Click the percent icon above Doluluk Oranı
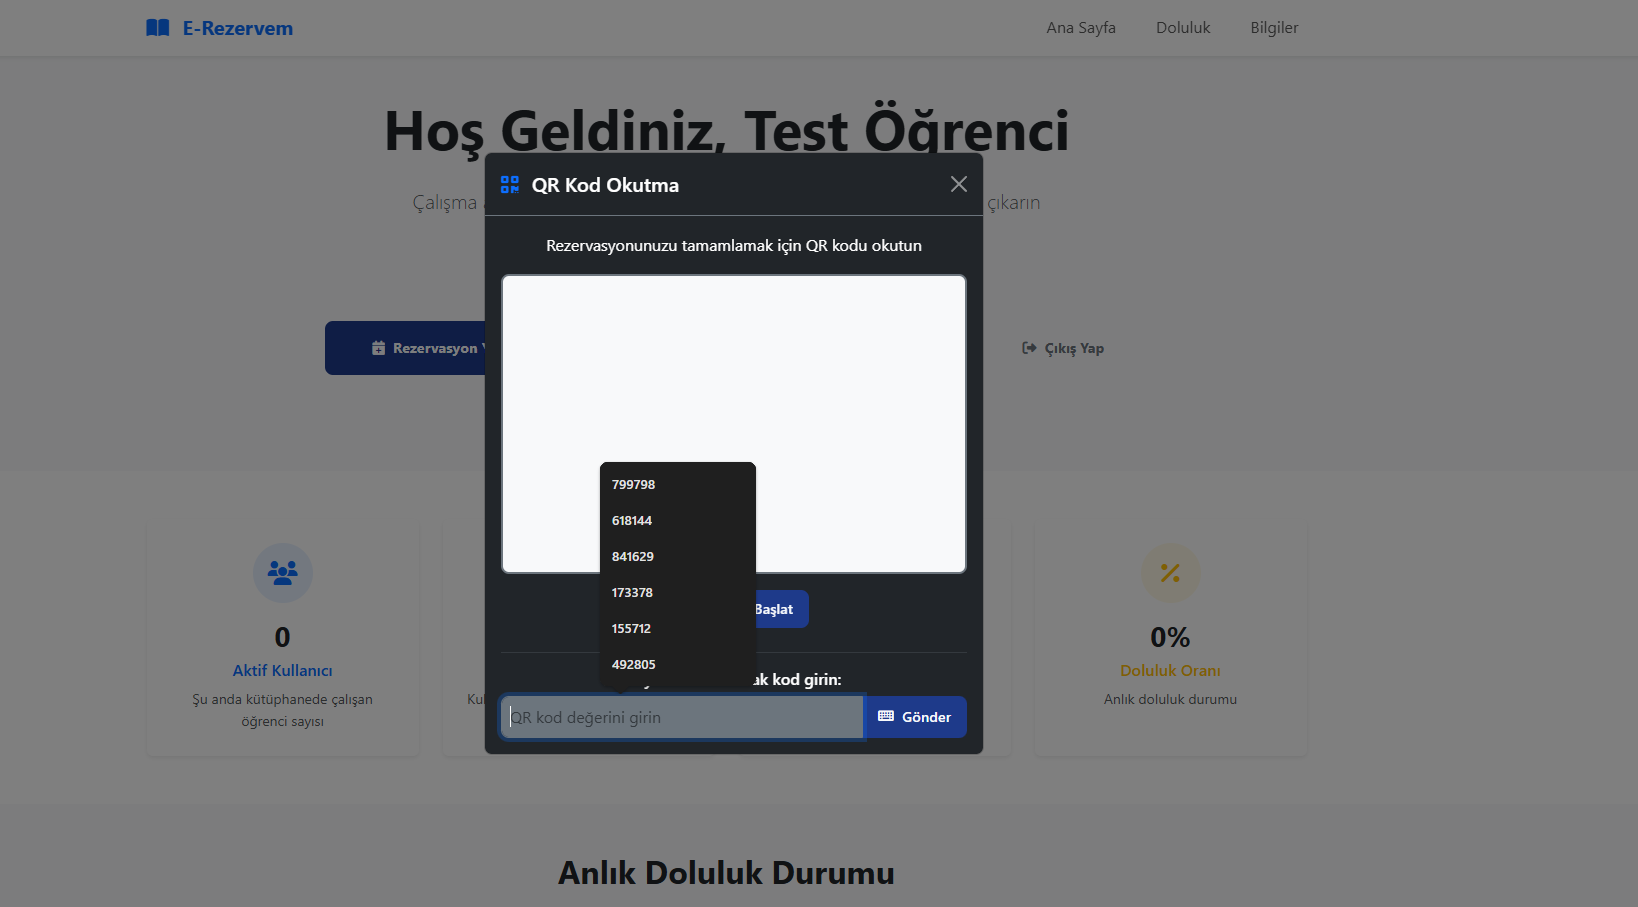This screenshot has height=907, width=1638. point(1170,572)
